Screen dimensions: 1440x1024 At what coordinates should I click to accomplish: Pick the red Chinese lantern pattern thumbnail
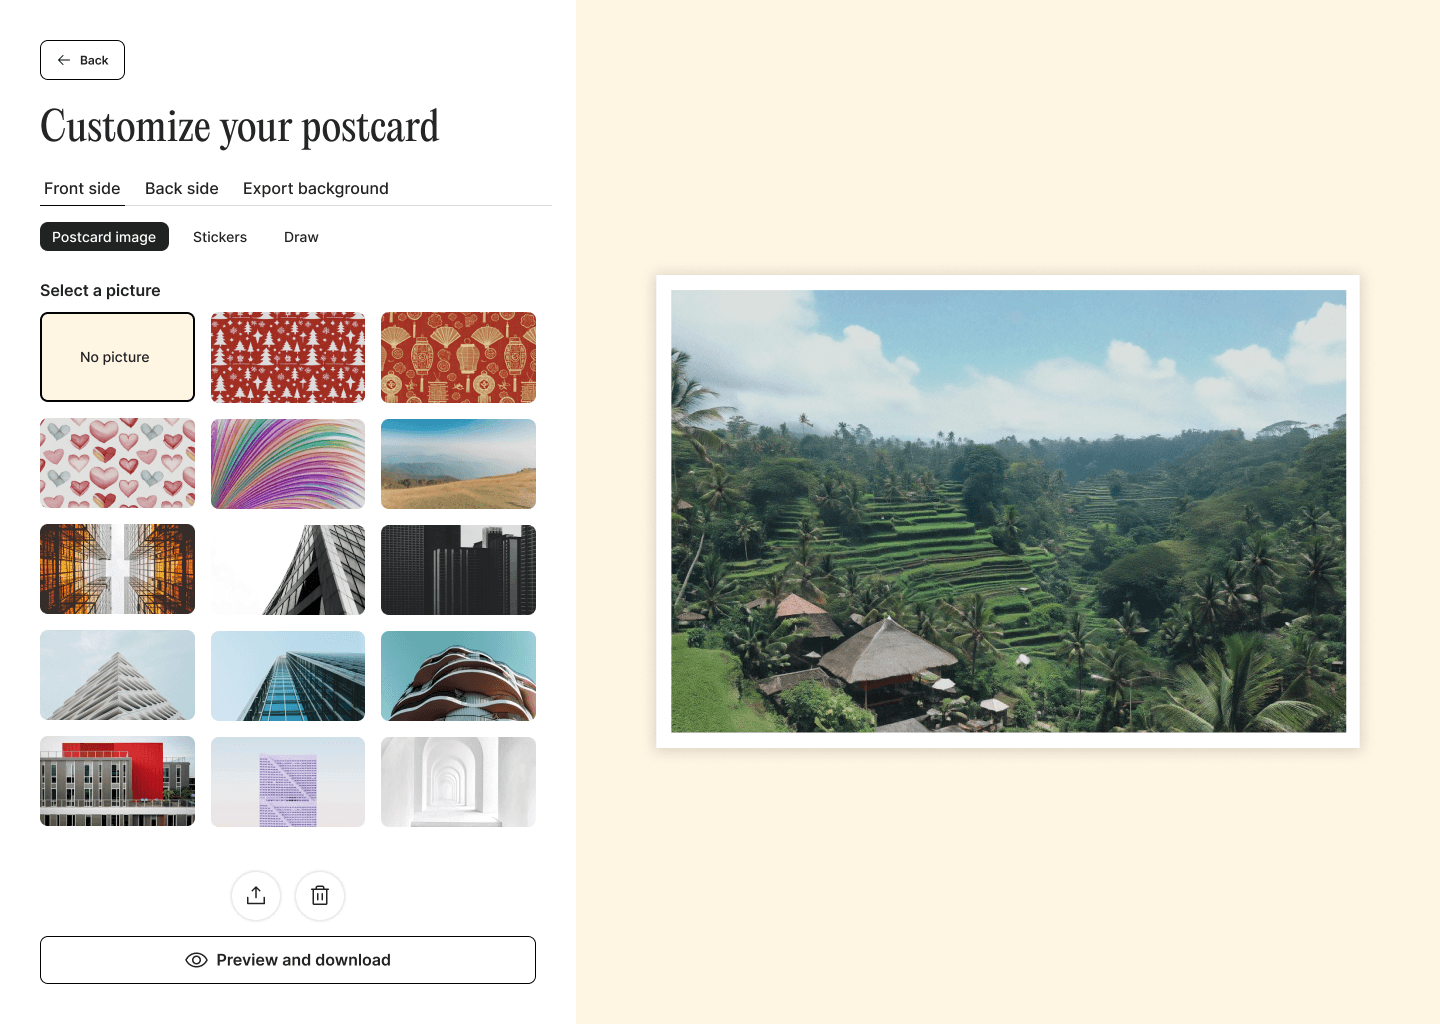pos(458,357)
